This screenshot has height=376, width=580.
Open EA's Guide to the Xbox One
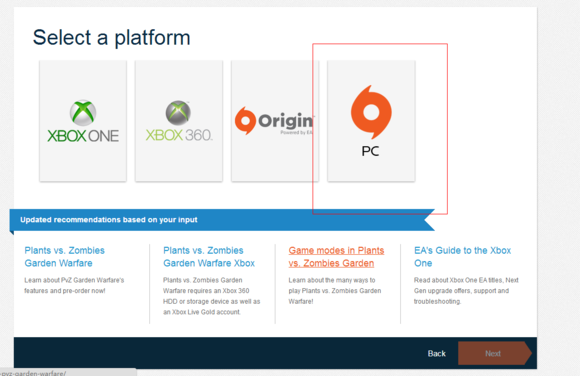pos(462,257)
